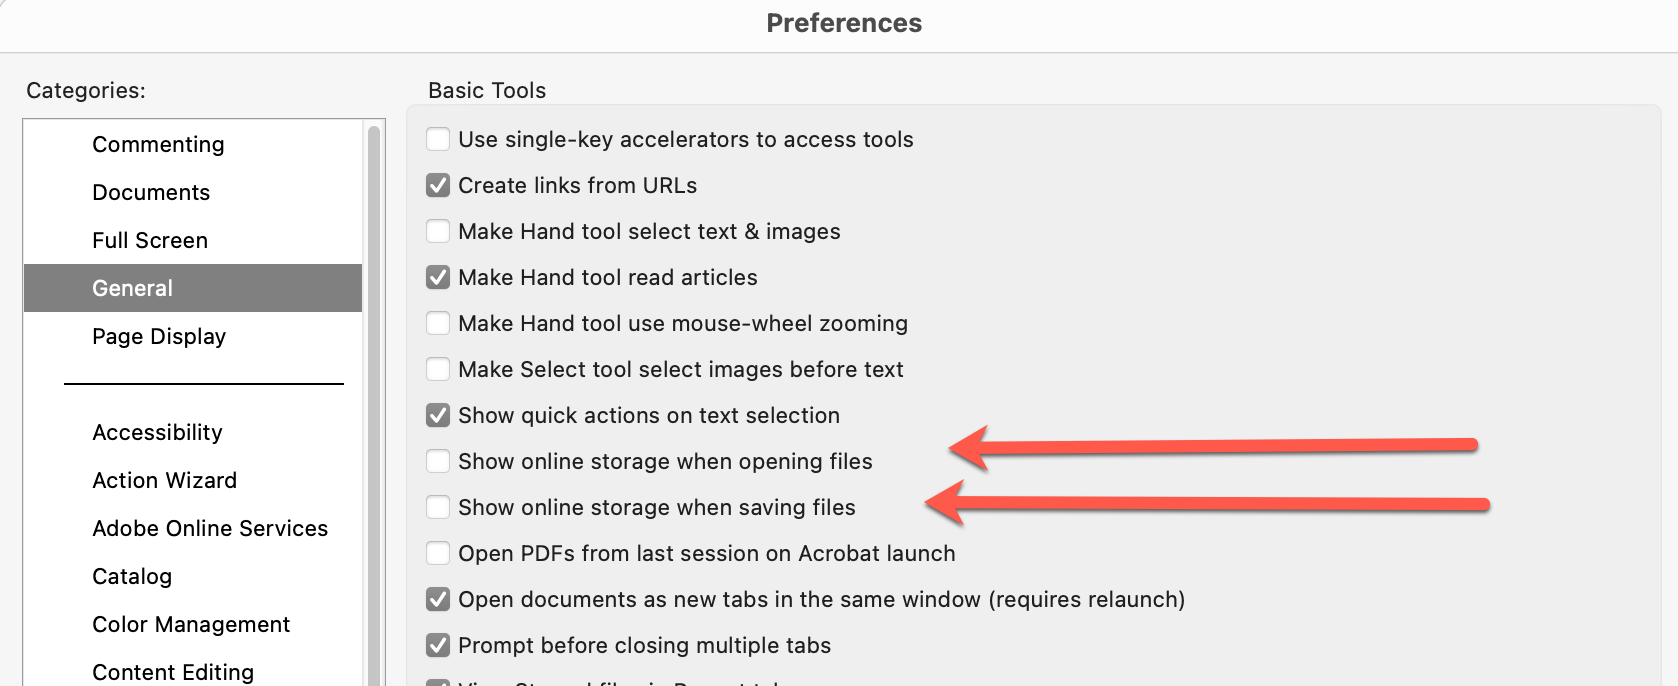Screen dimensions: 1678x686
Task: Disable Create links from URLs
Action: 437,185
